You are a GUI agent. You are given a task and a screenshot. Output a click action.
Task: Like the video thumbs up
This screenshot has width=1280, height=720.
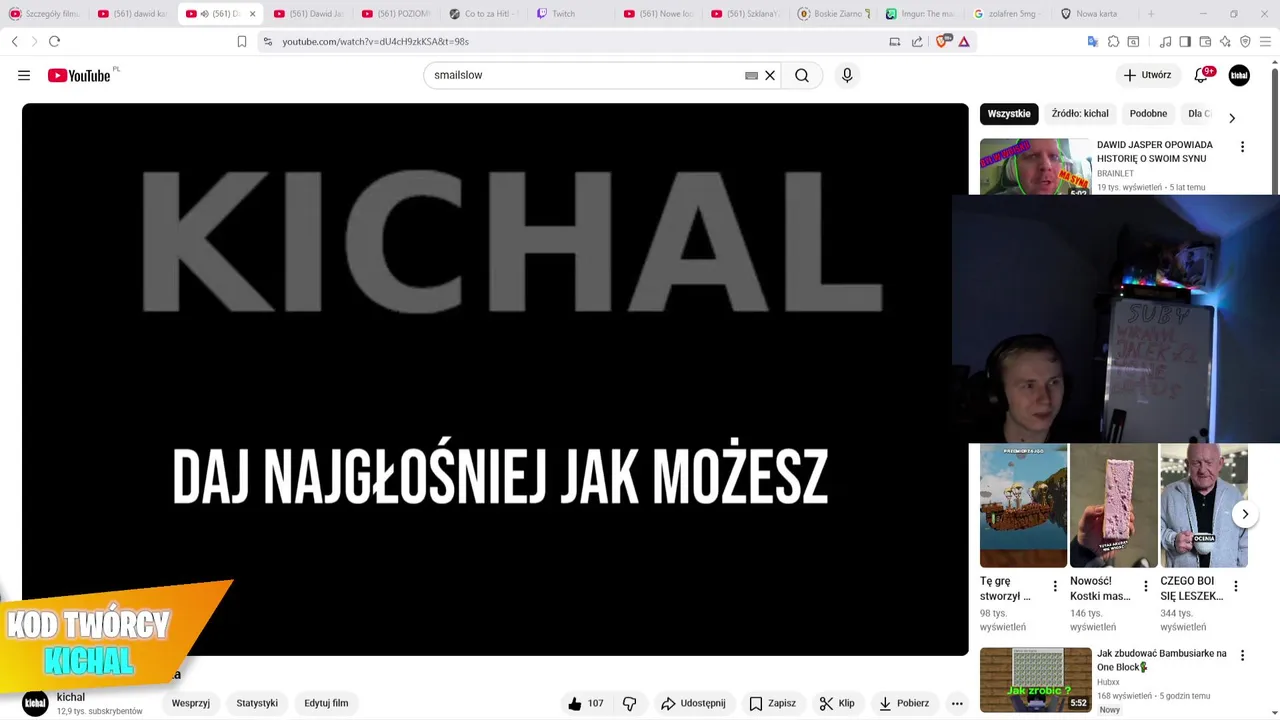(586, 703)
